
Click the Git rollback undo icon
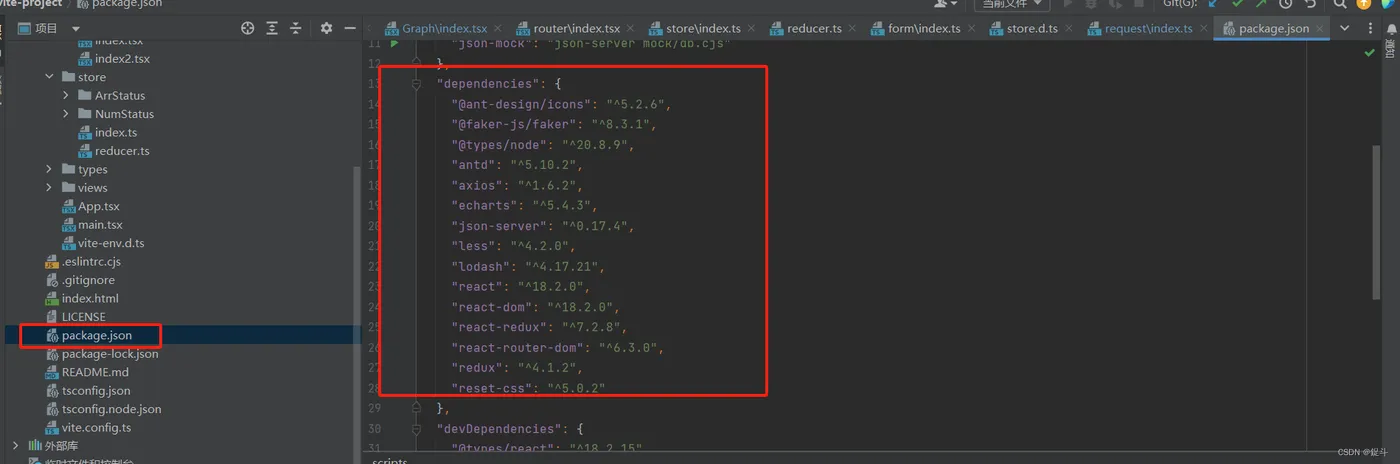tap(1310, 4)
